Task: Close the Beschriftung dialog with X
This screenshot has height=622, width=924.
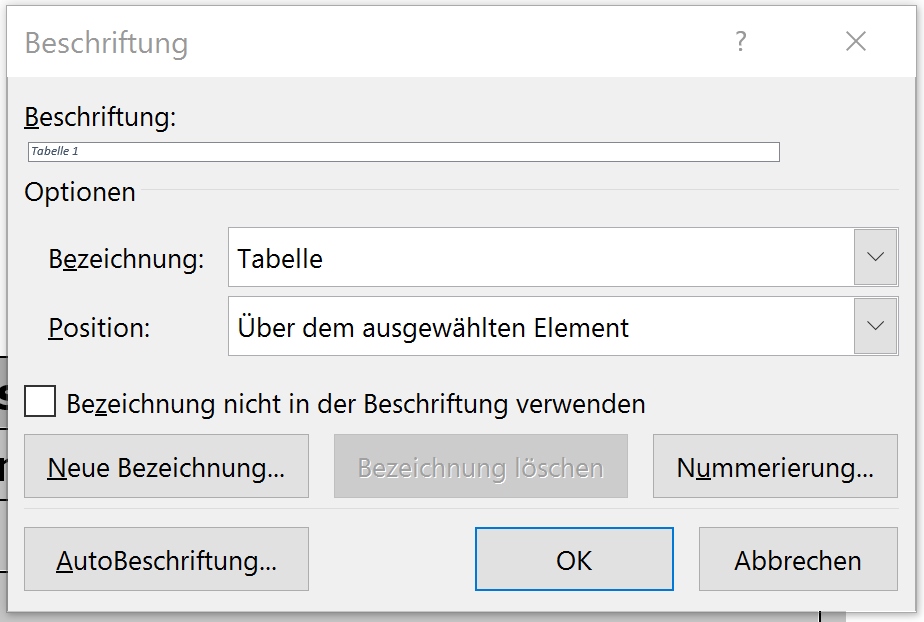Action: coord(856,42)
